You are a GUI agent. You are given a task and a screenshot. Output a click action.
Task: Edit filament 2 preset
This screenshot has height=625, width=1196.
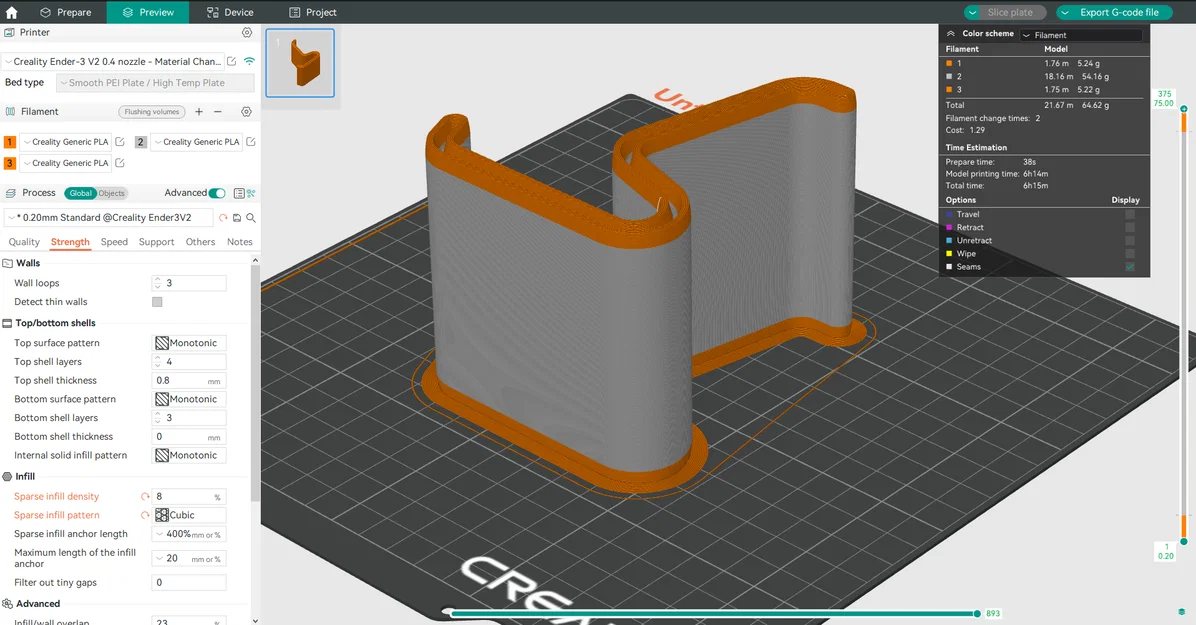[250, 142]
